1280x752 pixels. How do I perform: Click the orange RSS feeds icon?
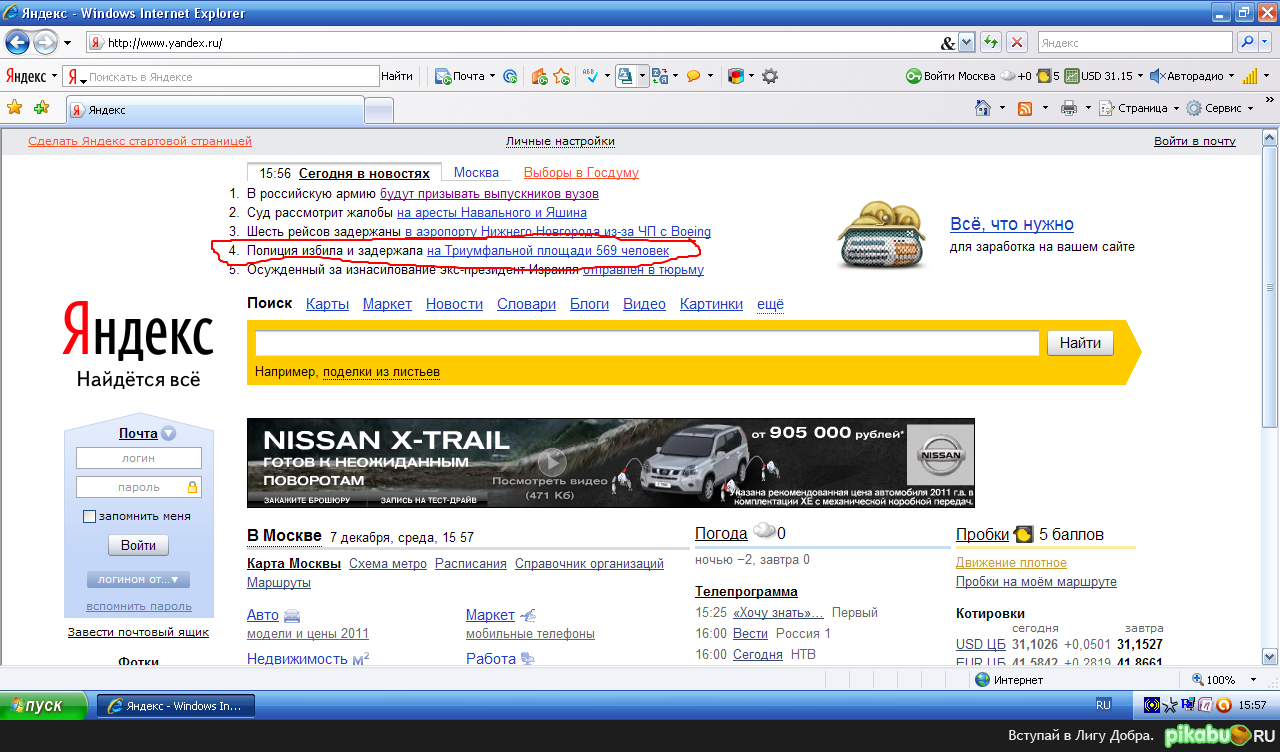pos(1025,108)
